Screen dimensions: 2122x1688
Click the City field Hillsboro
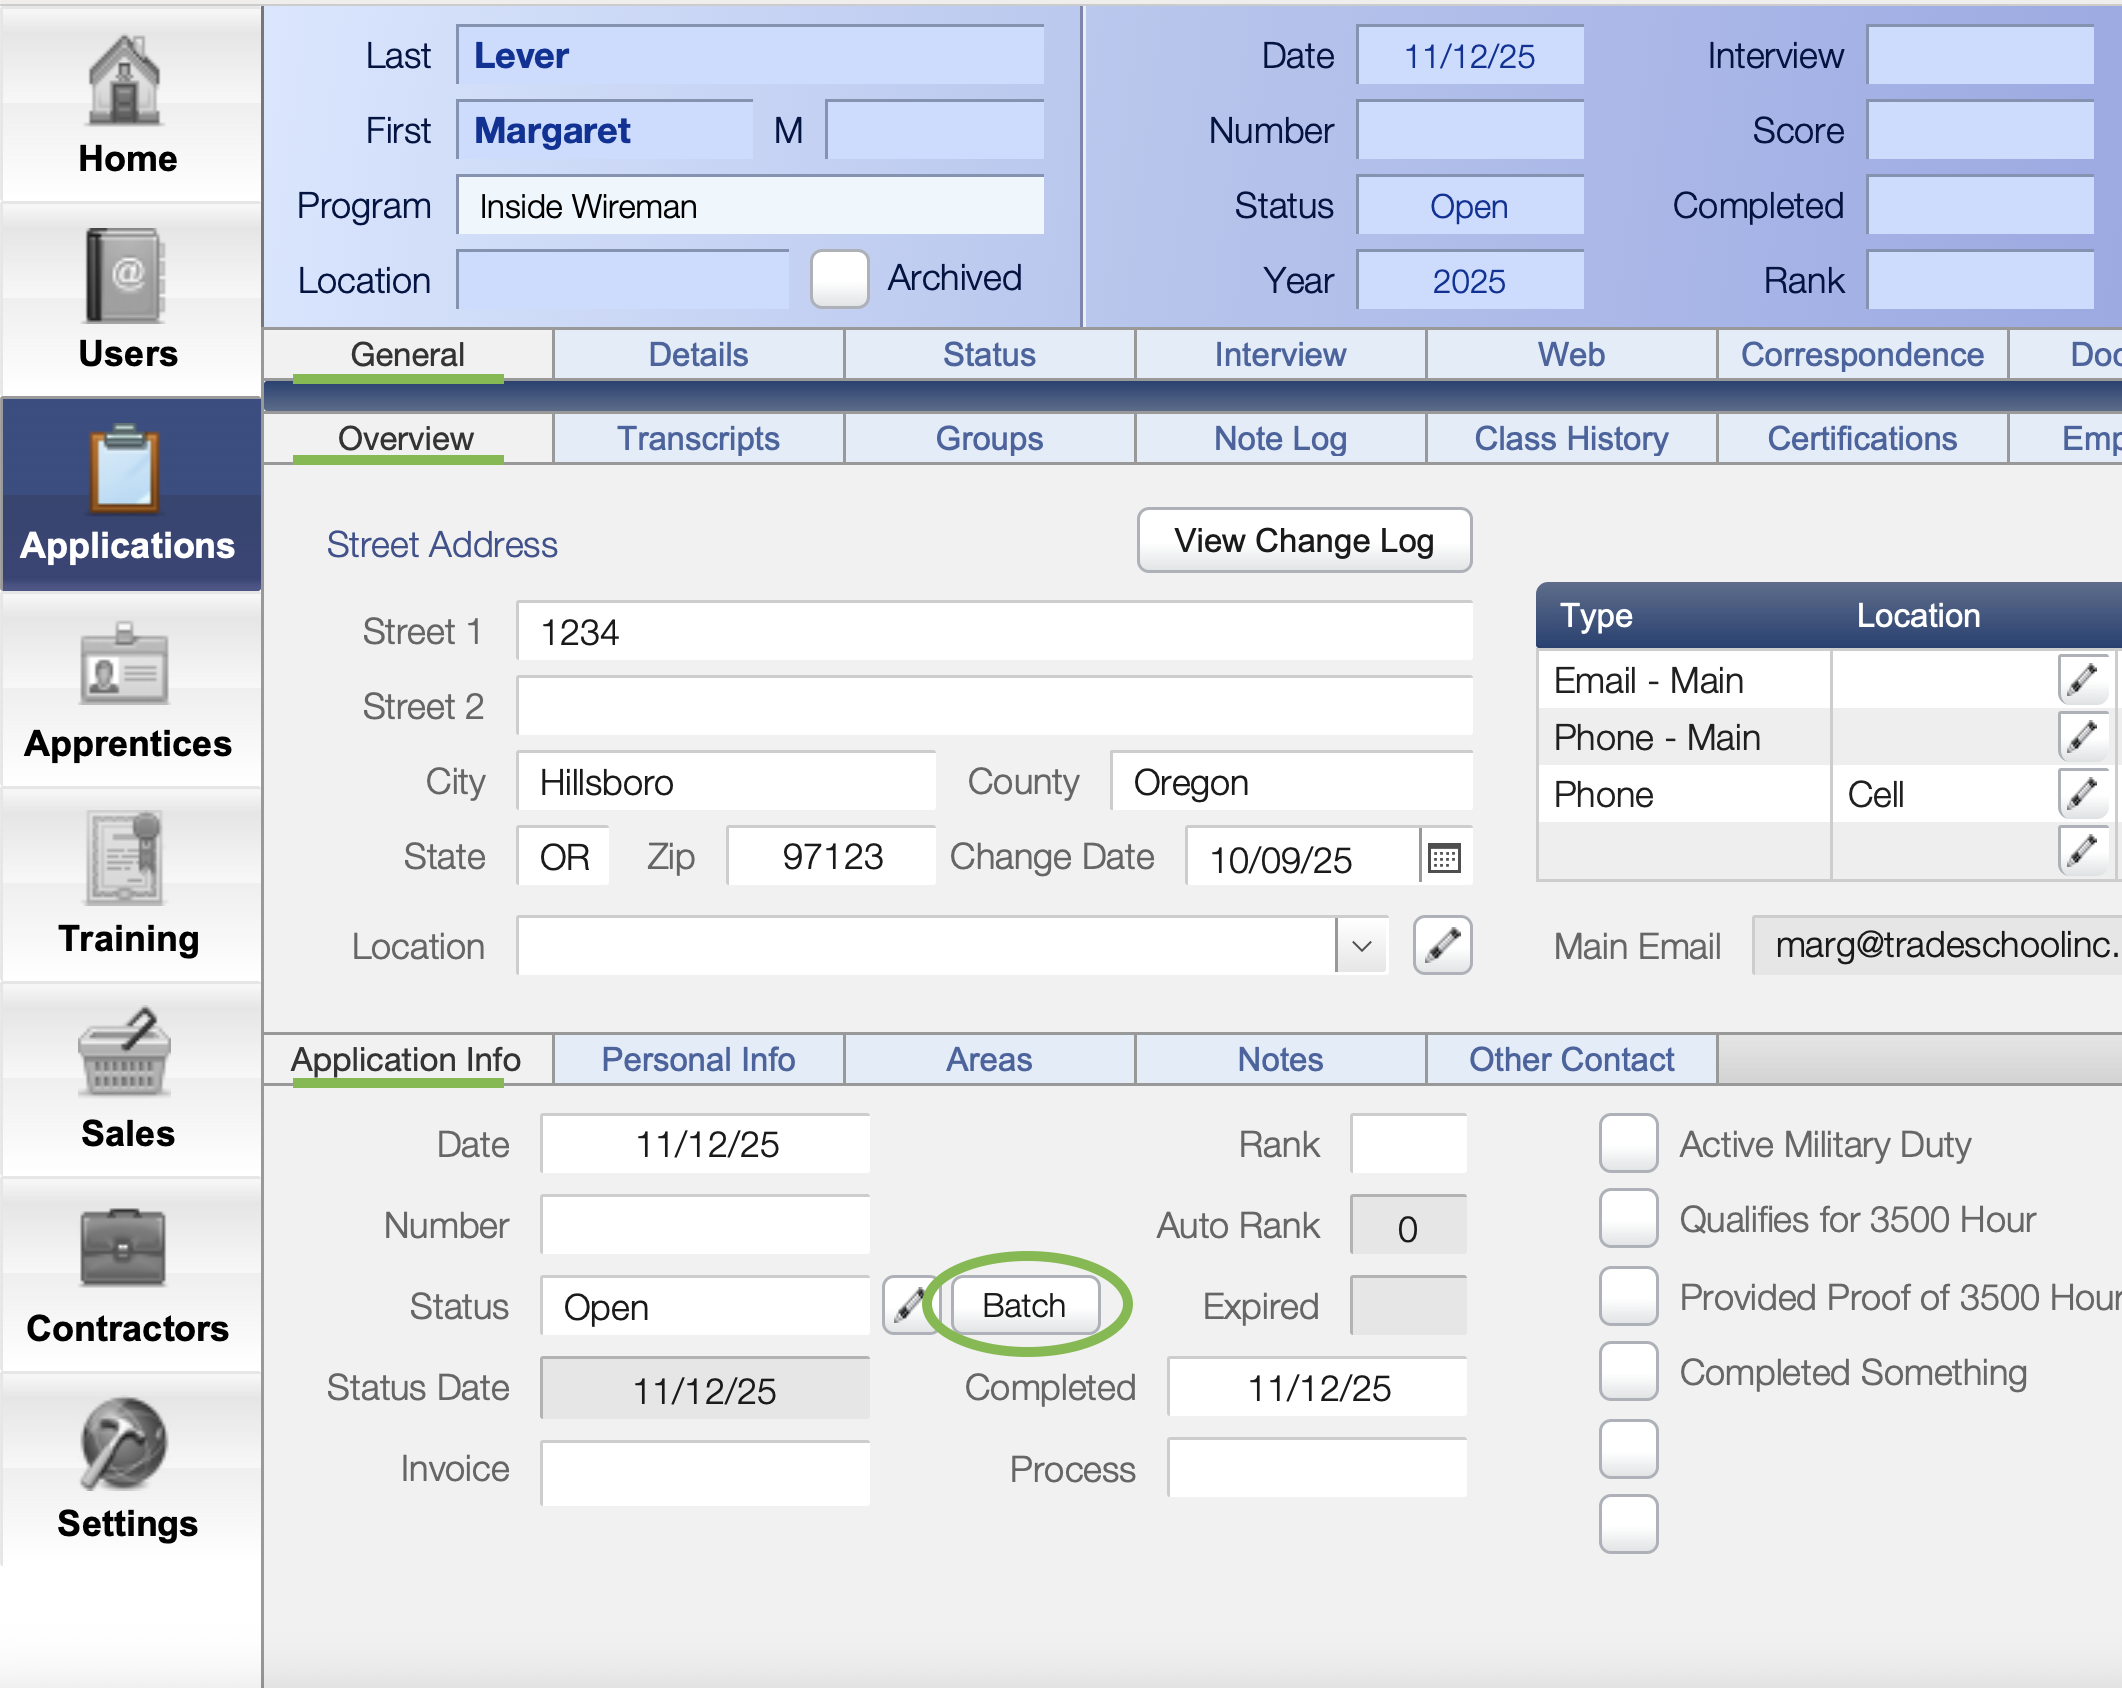click(726, 782)
